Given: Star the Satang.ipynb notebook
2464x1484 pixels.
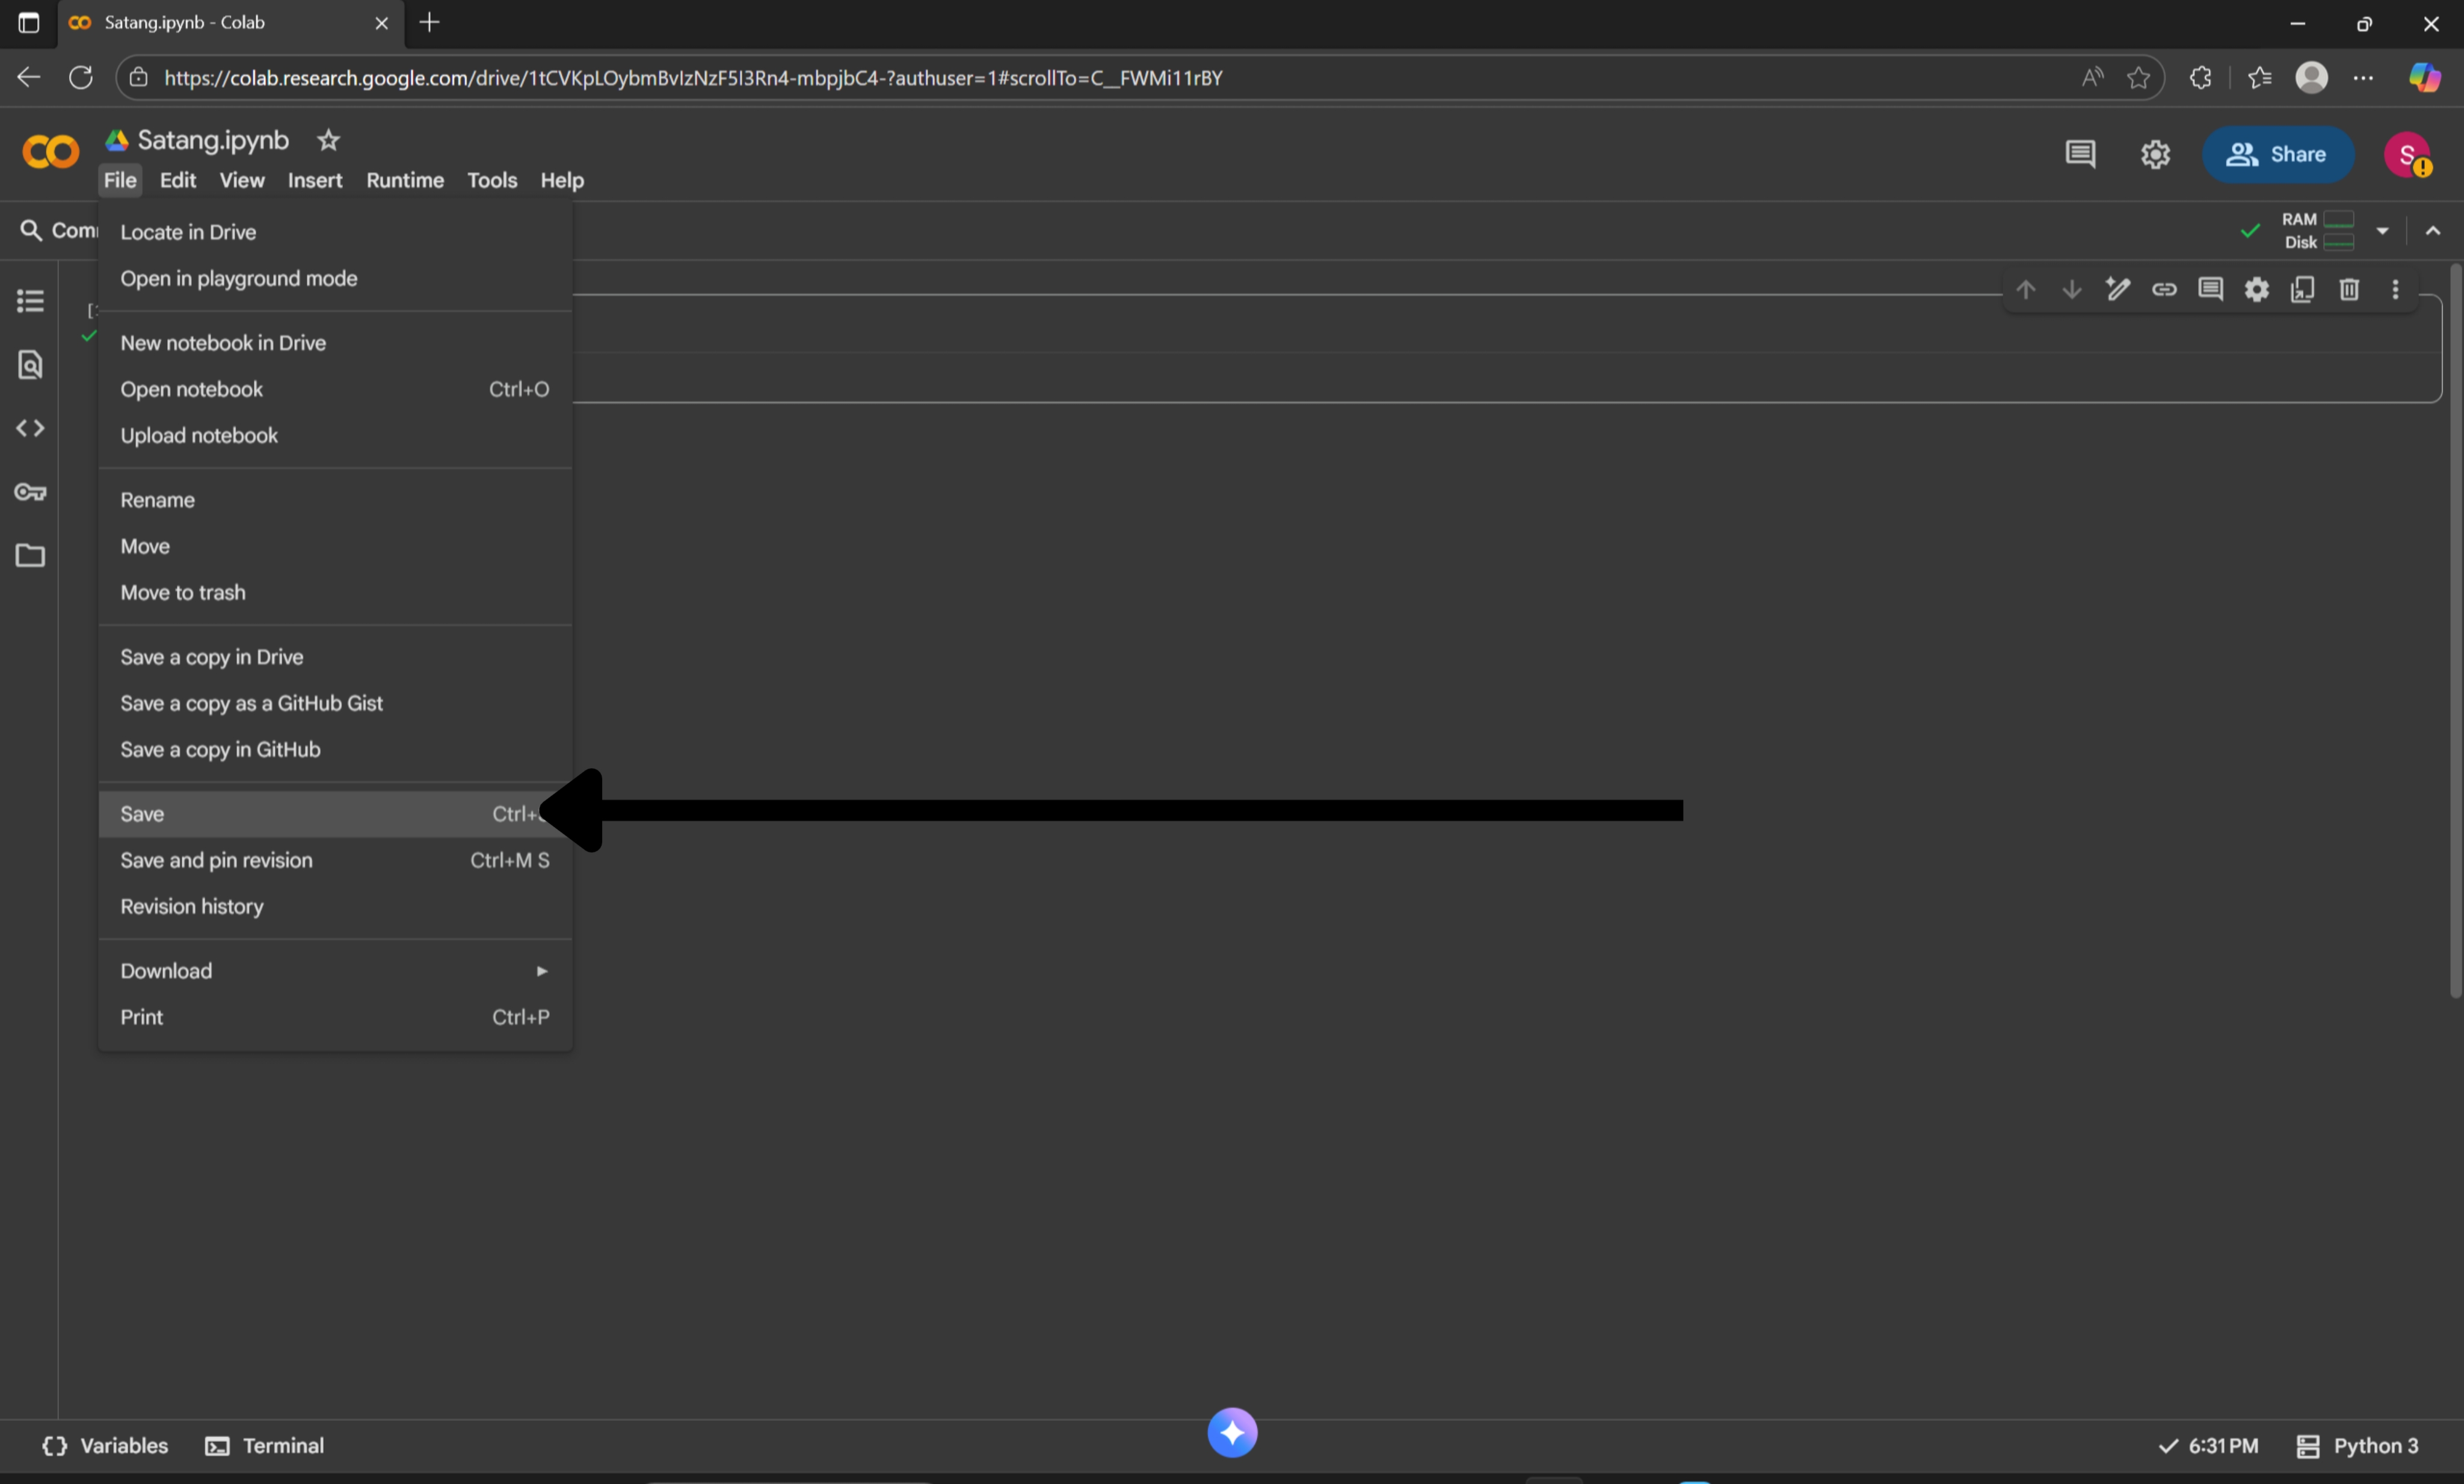Looking at the screenshot, I should tap(328, 141).
